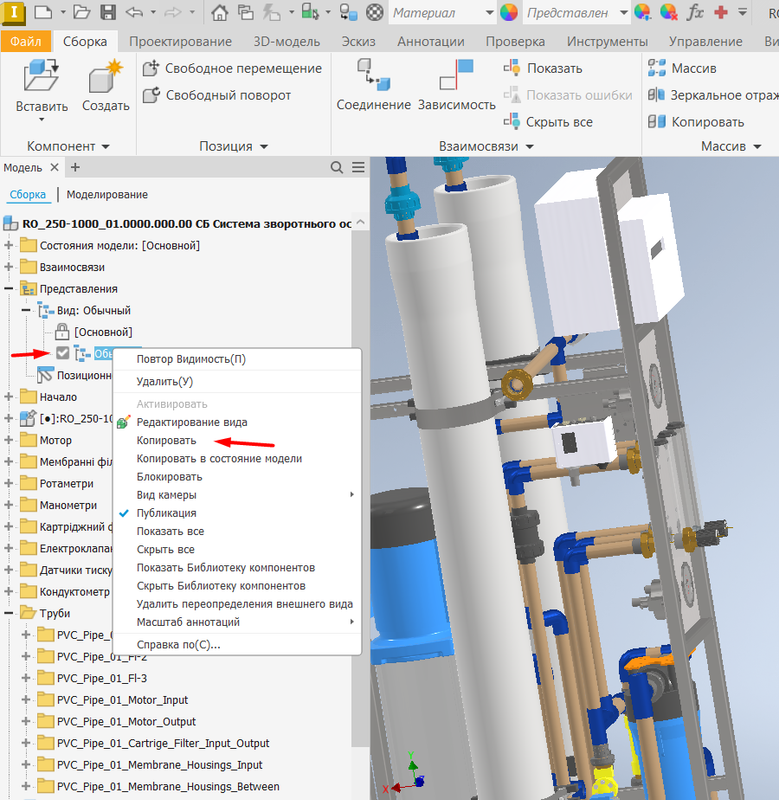Click the New file icon in quick access toolbar
This screenshot has width=779, height=800.
pos(43,12)
